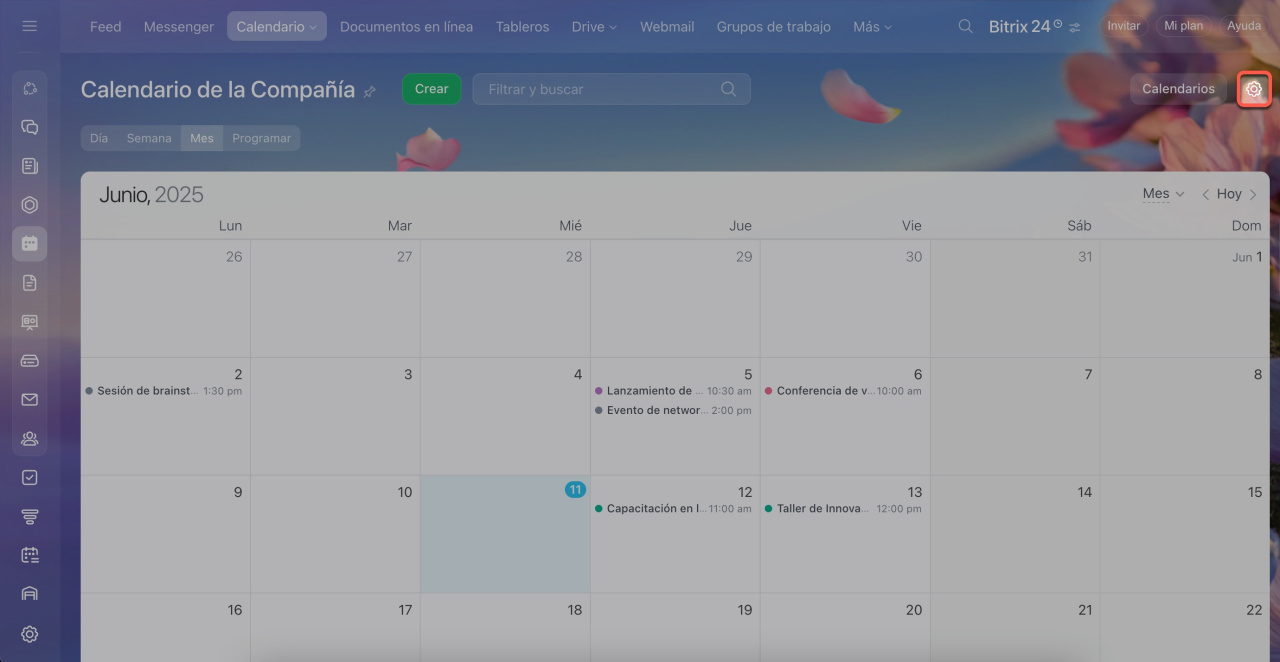Focus the Filtrar y buscar field
This screenshot has height=662, width=1280.
click(611, 89)
